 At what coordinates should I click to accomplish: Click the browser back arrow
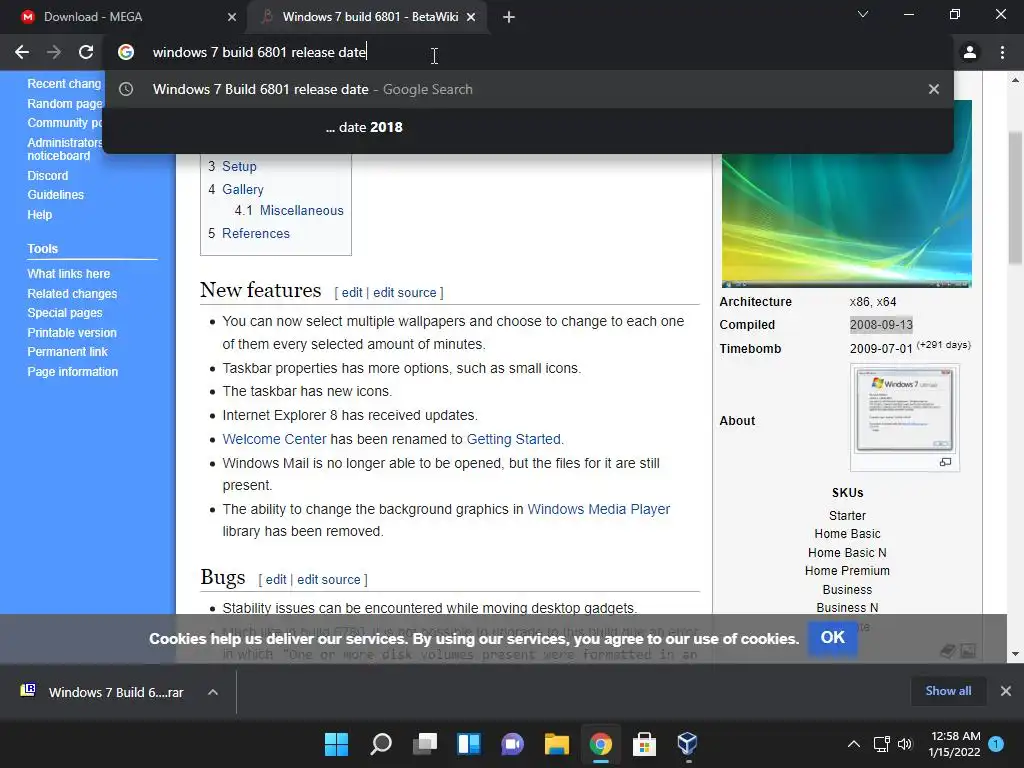click(22, 52)
